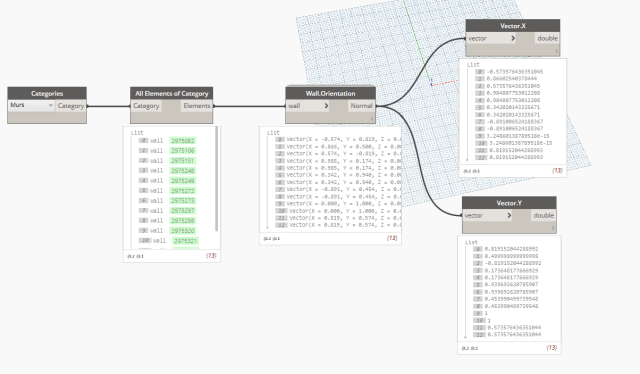
Task: Open chevron next to Vector.Y vector input
Action: tap(509, 216)
